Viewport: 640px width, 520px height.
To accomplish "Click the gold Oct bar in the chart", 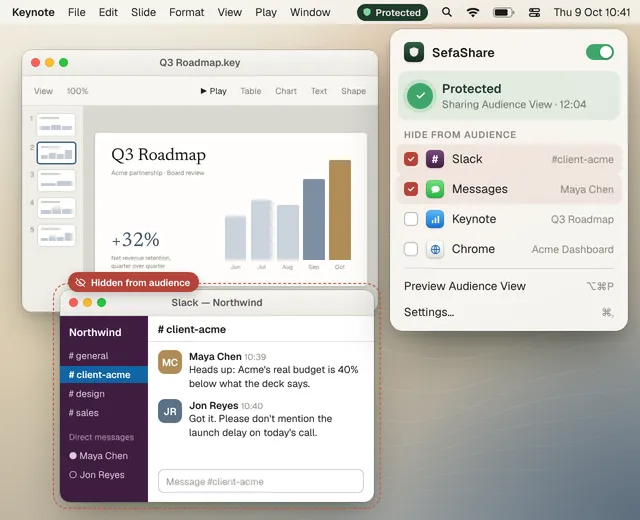I will tap(340, 210).
